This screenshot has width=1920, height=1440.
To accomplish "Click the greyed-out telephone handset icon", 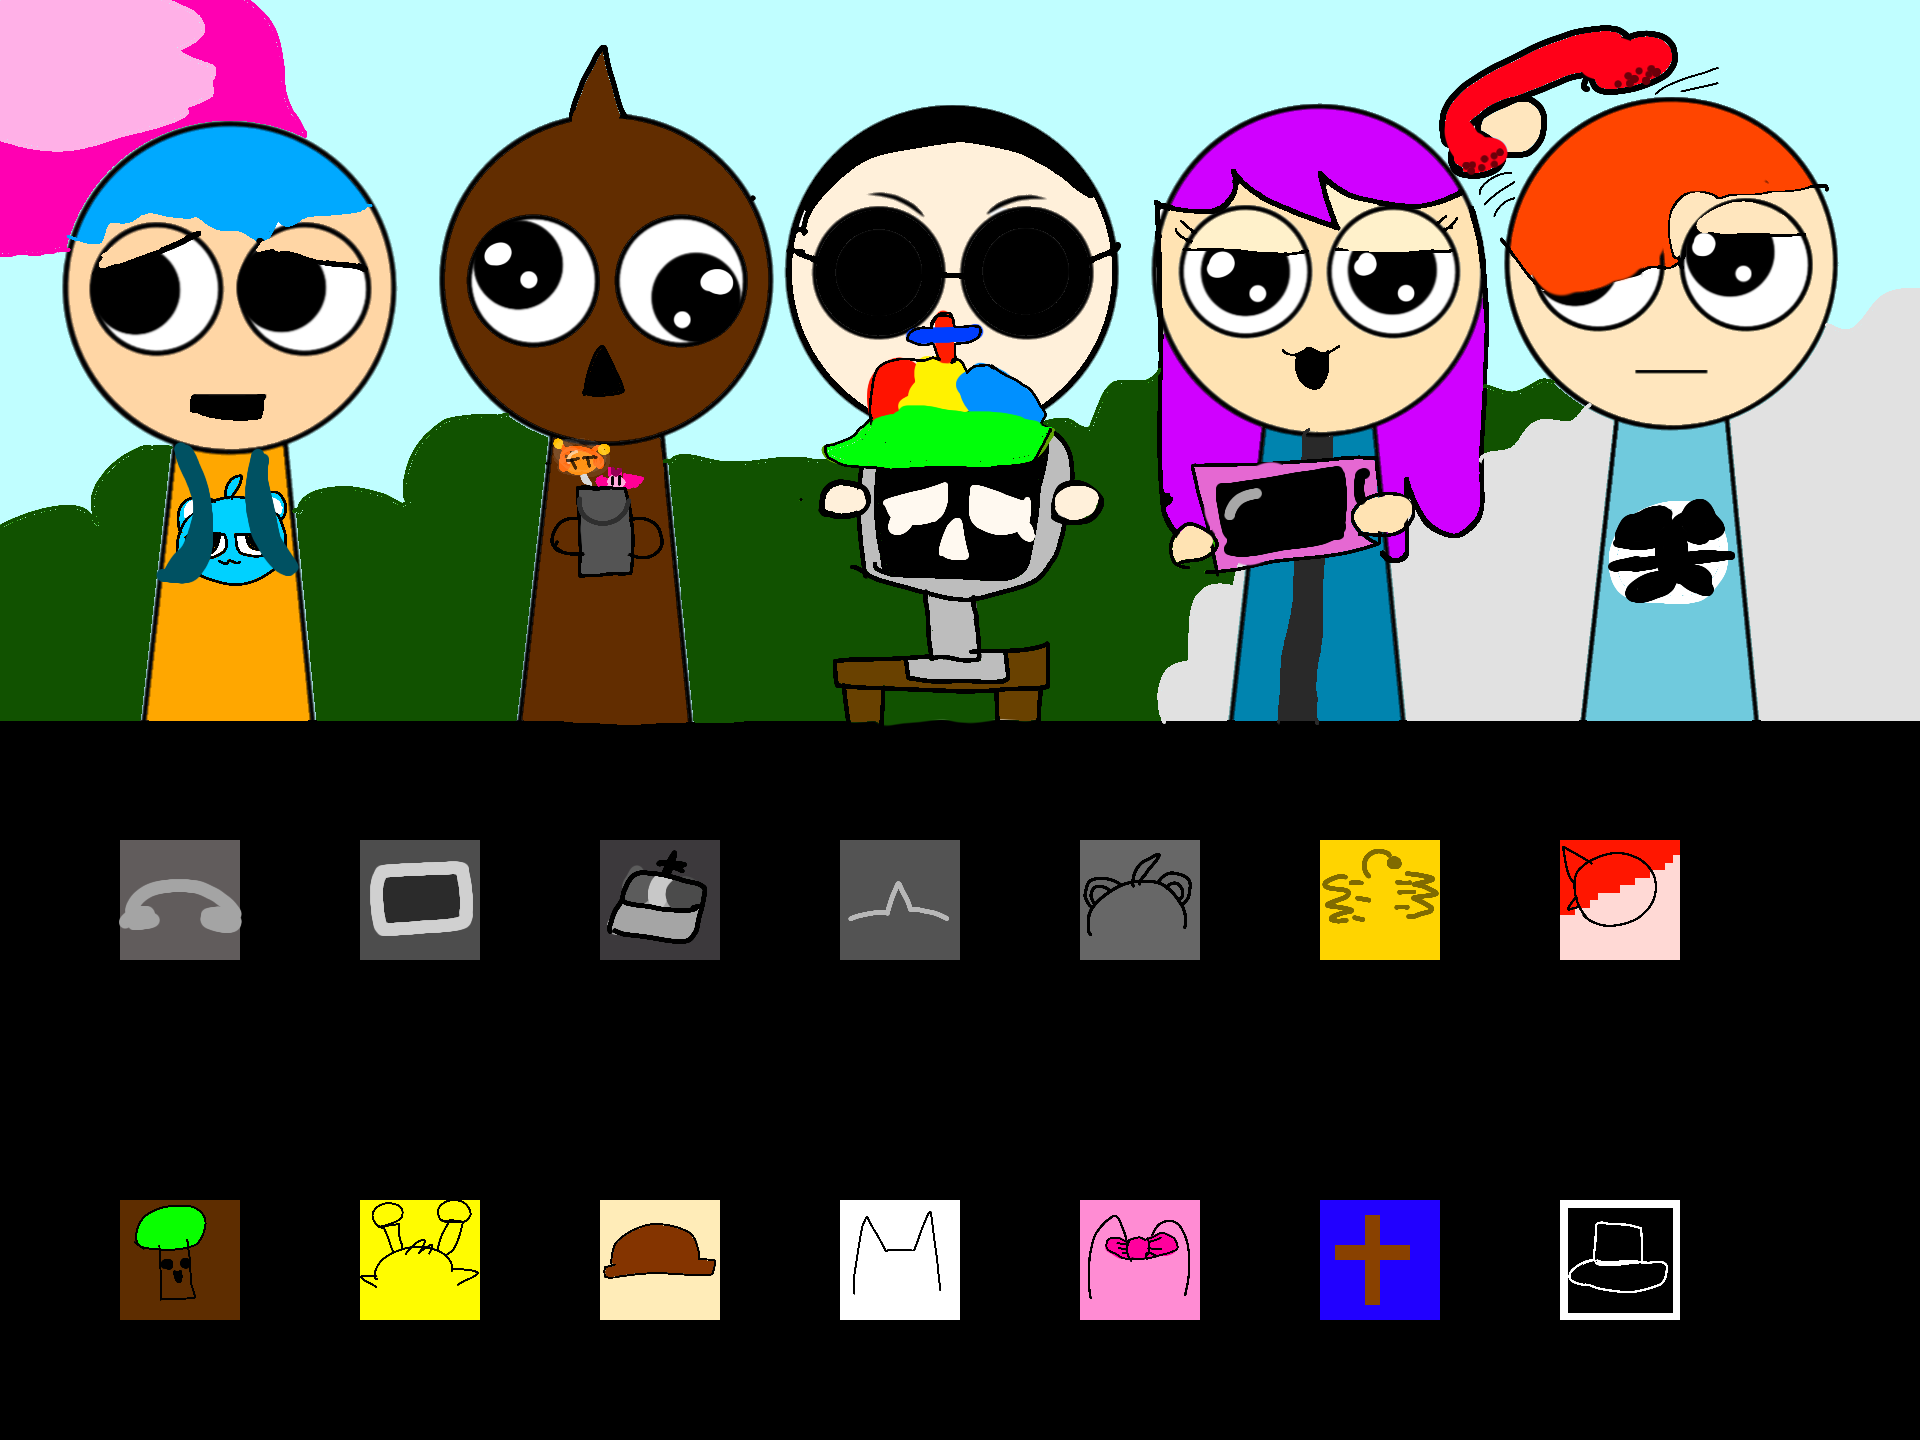I will pos(180,900).
